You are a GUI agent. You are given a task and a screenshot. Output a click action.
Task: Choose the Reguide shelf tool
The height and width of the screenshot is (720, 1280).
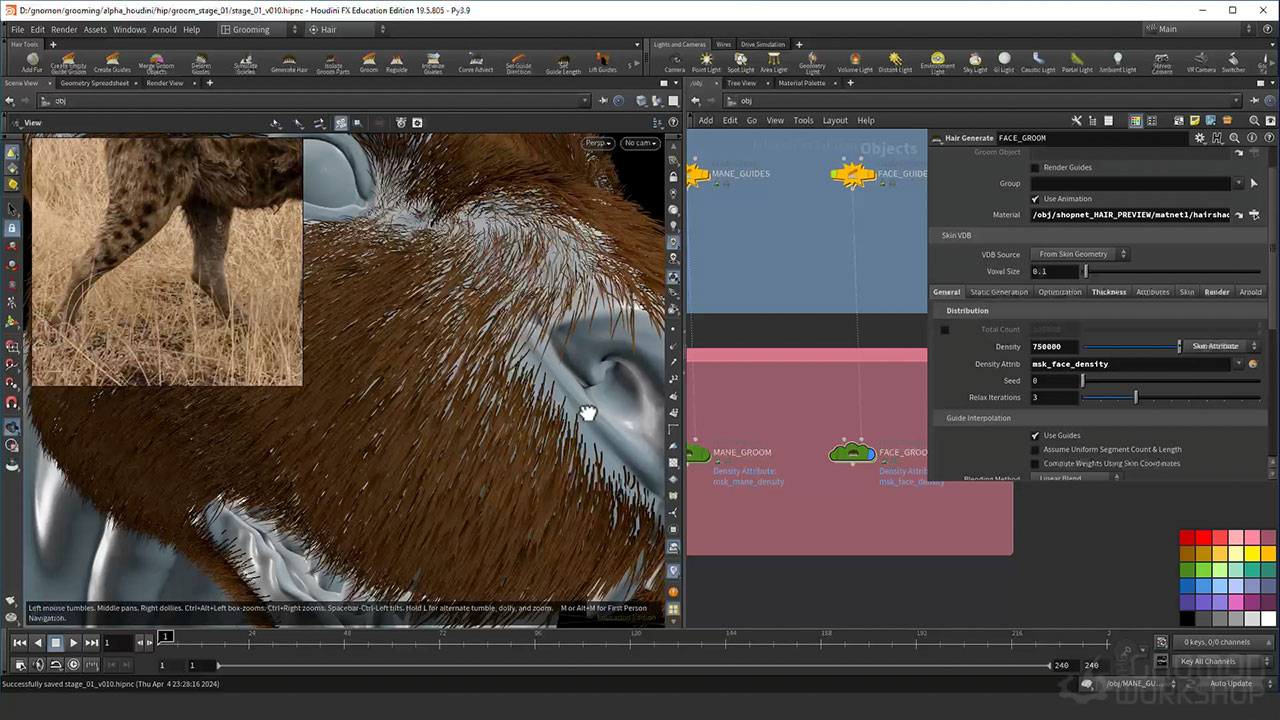tap(397, 62)
